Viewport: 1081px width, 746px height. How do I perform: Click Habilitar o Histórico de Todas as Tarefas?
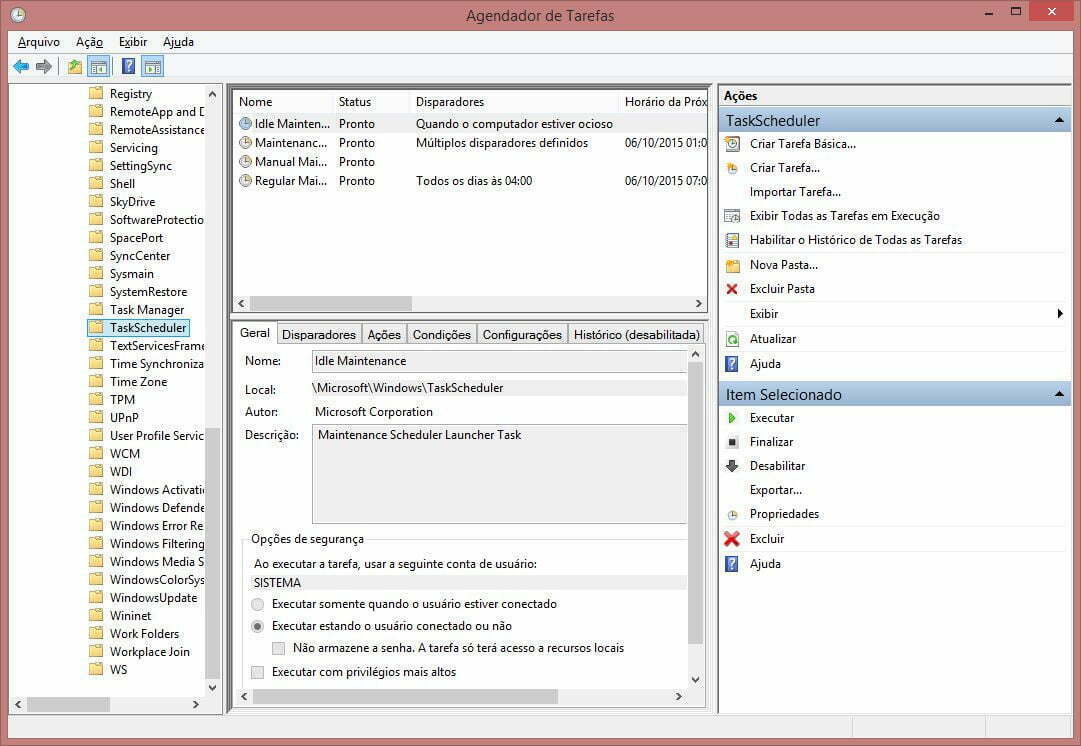point(856,240)
